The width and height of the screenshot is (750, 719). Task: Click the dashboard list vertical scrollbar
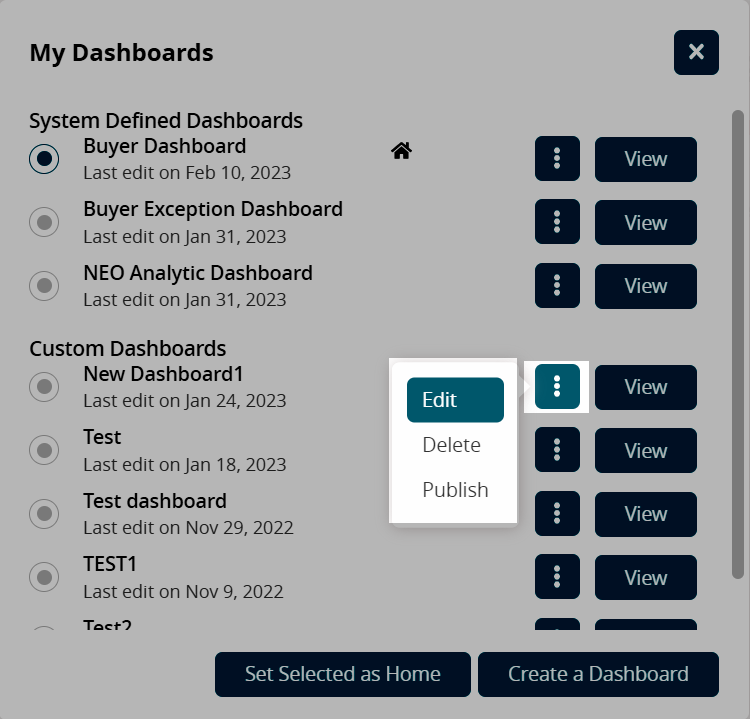point(738,340)
